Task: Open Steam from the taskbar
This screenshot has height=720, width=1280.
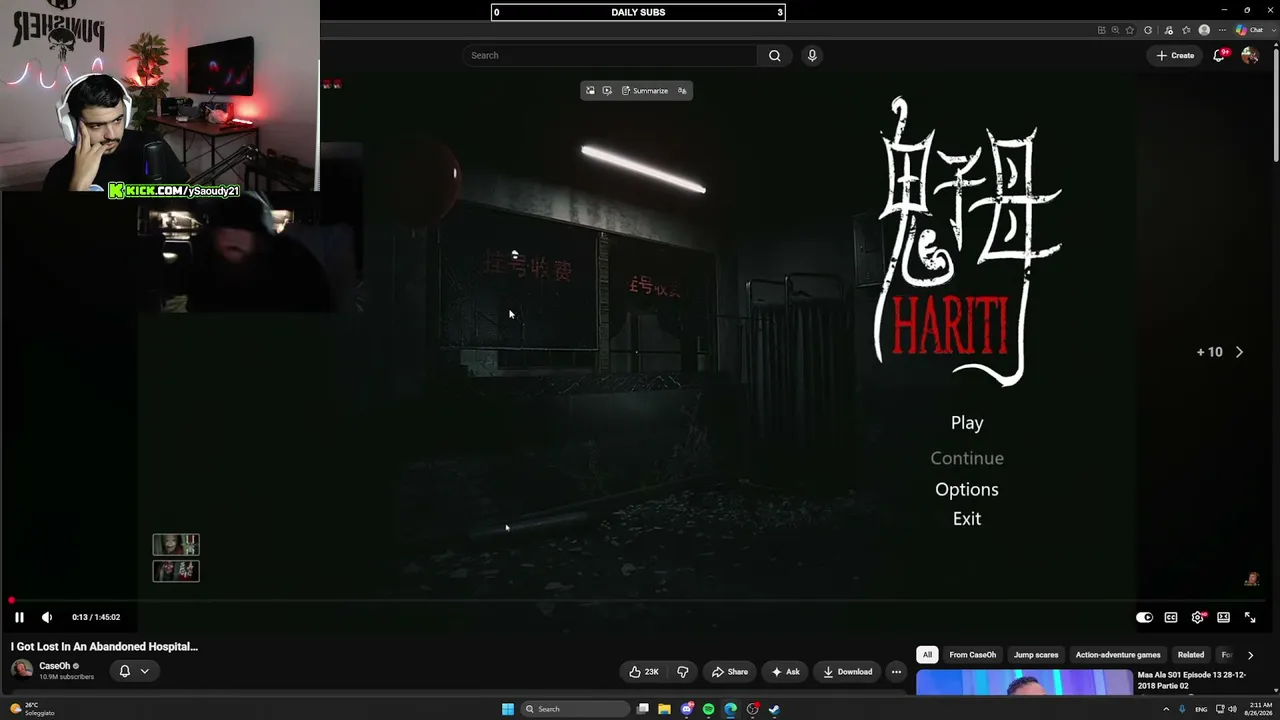Action: [774, 709]
